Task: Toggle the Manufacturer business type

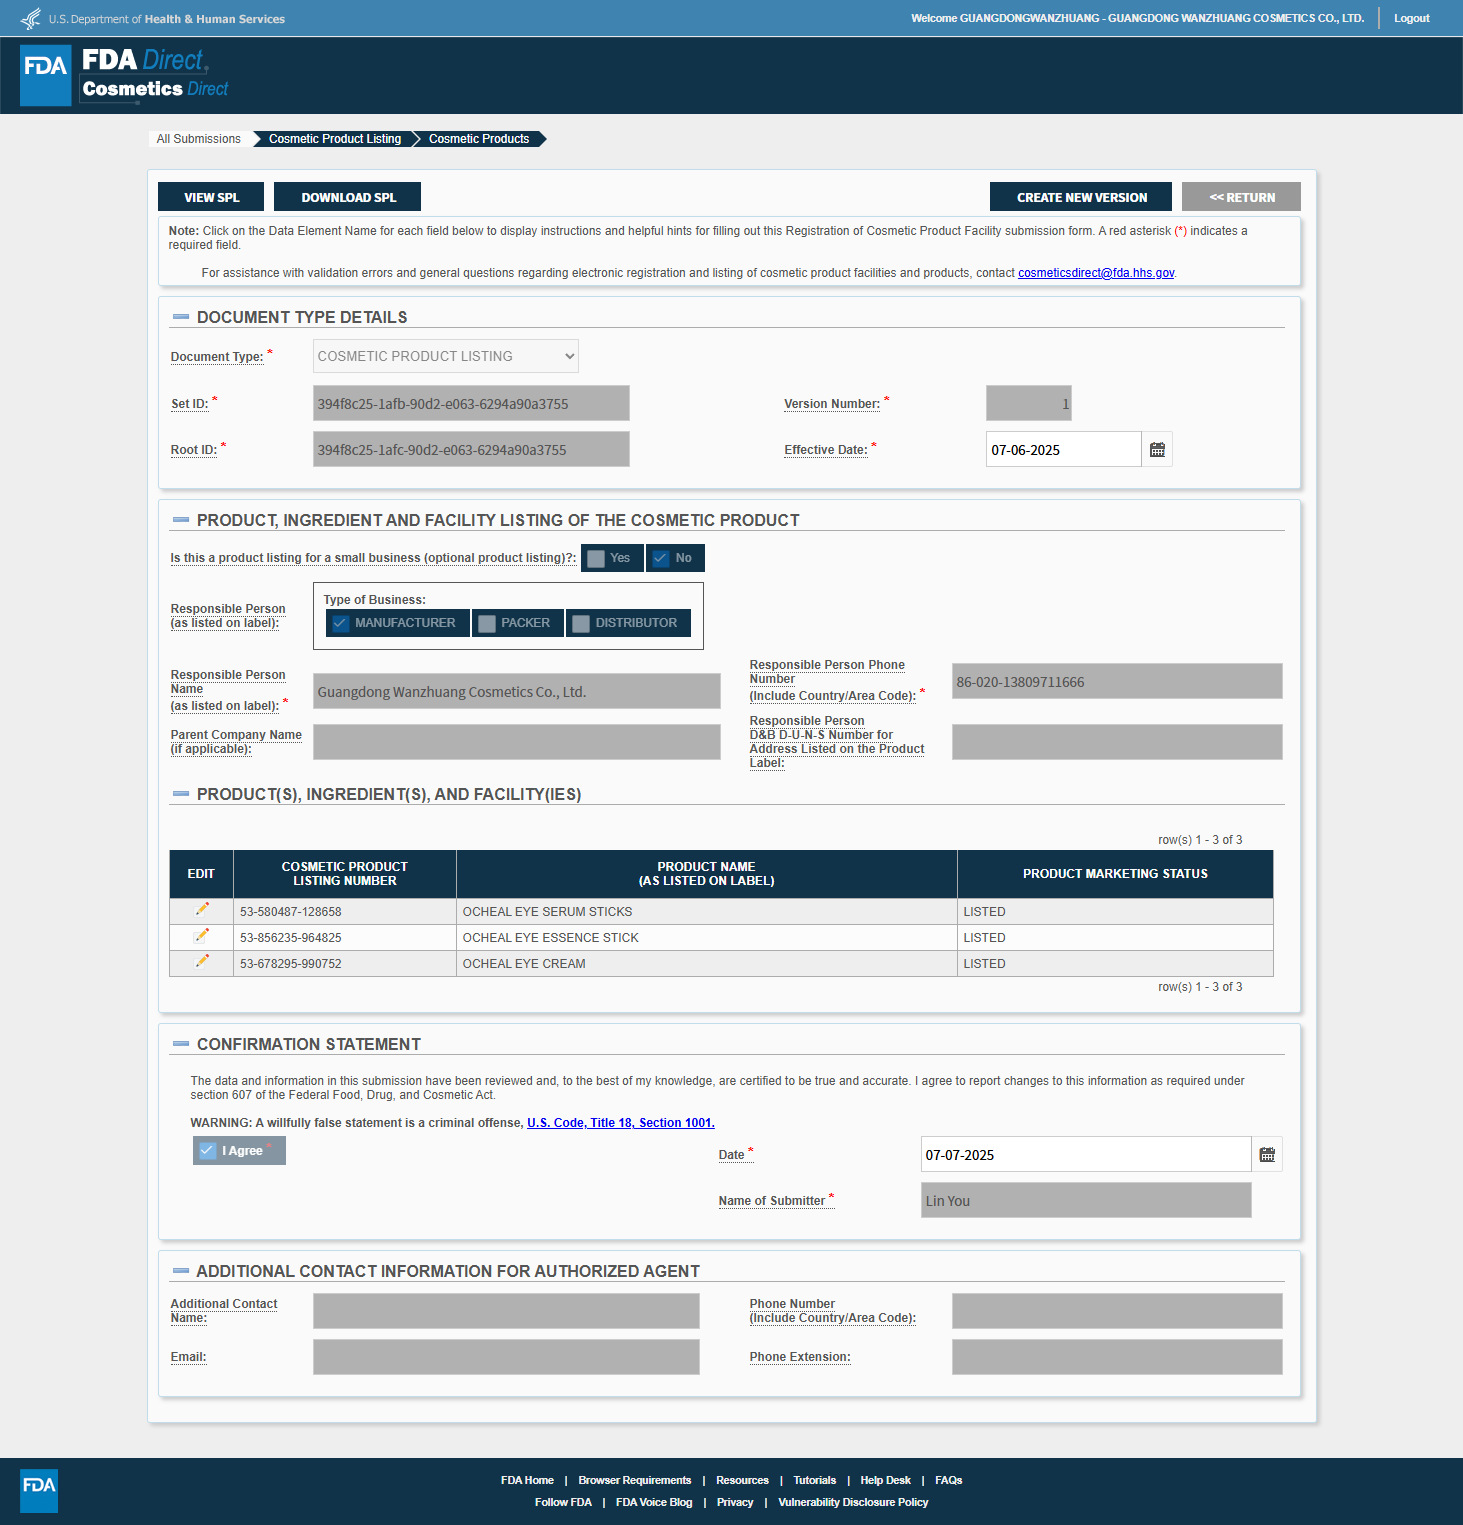Action: [x=397, y=623]
